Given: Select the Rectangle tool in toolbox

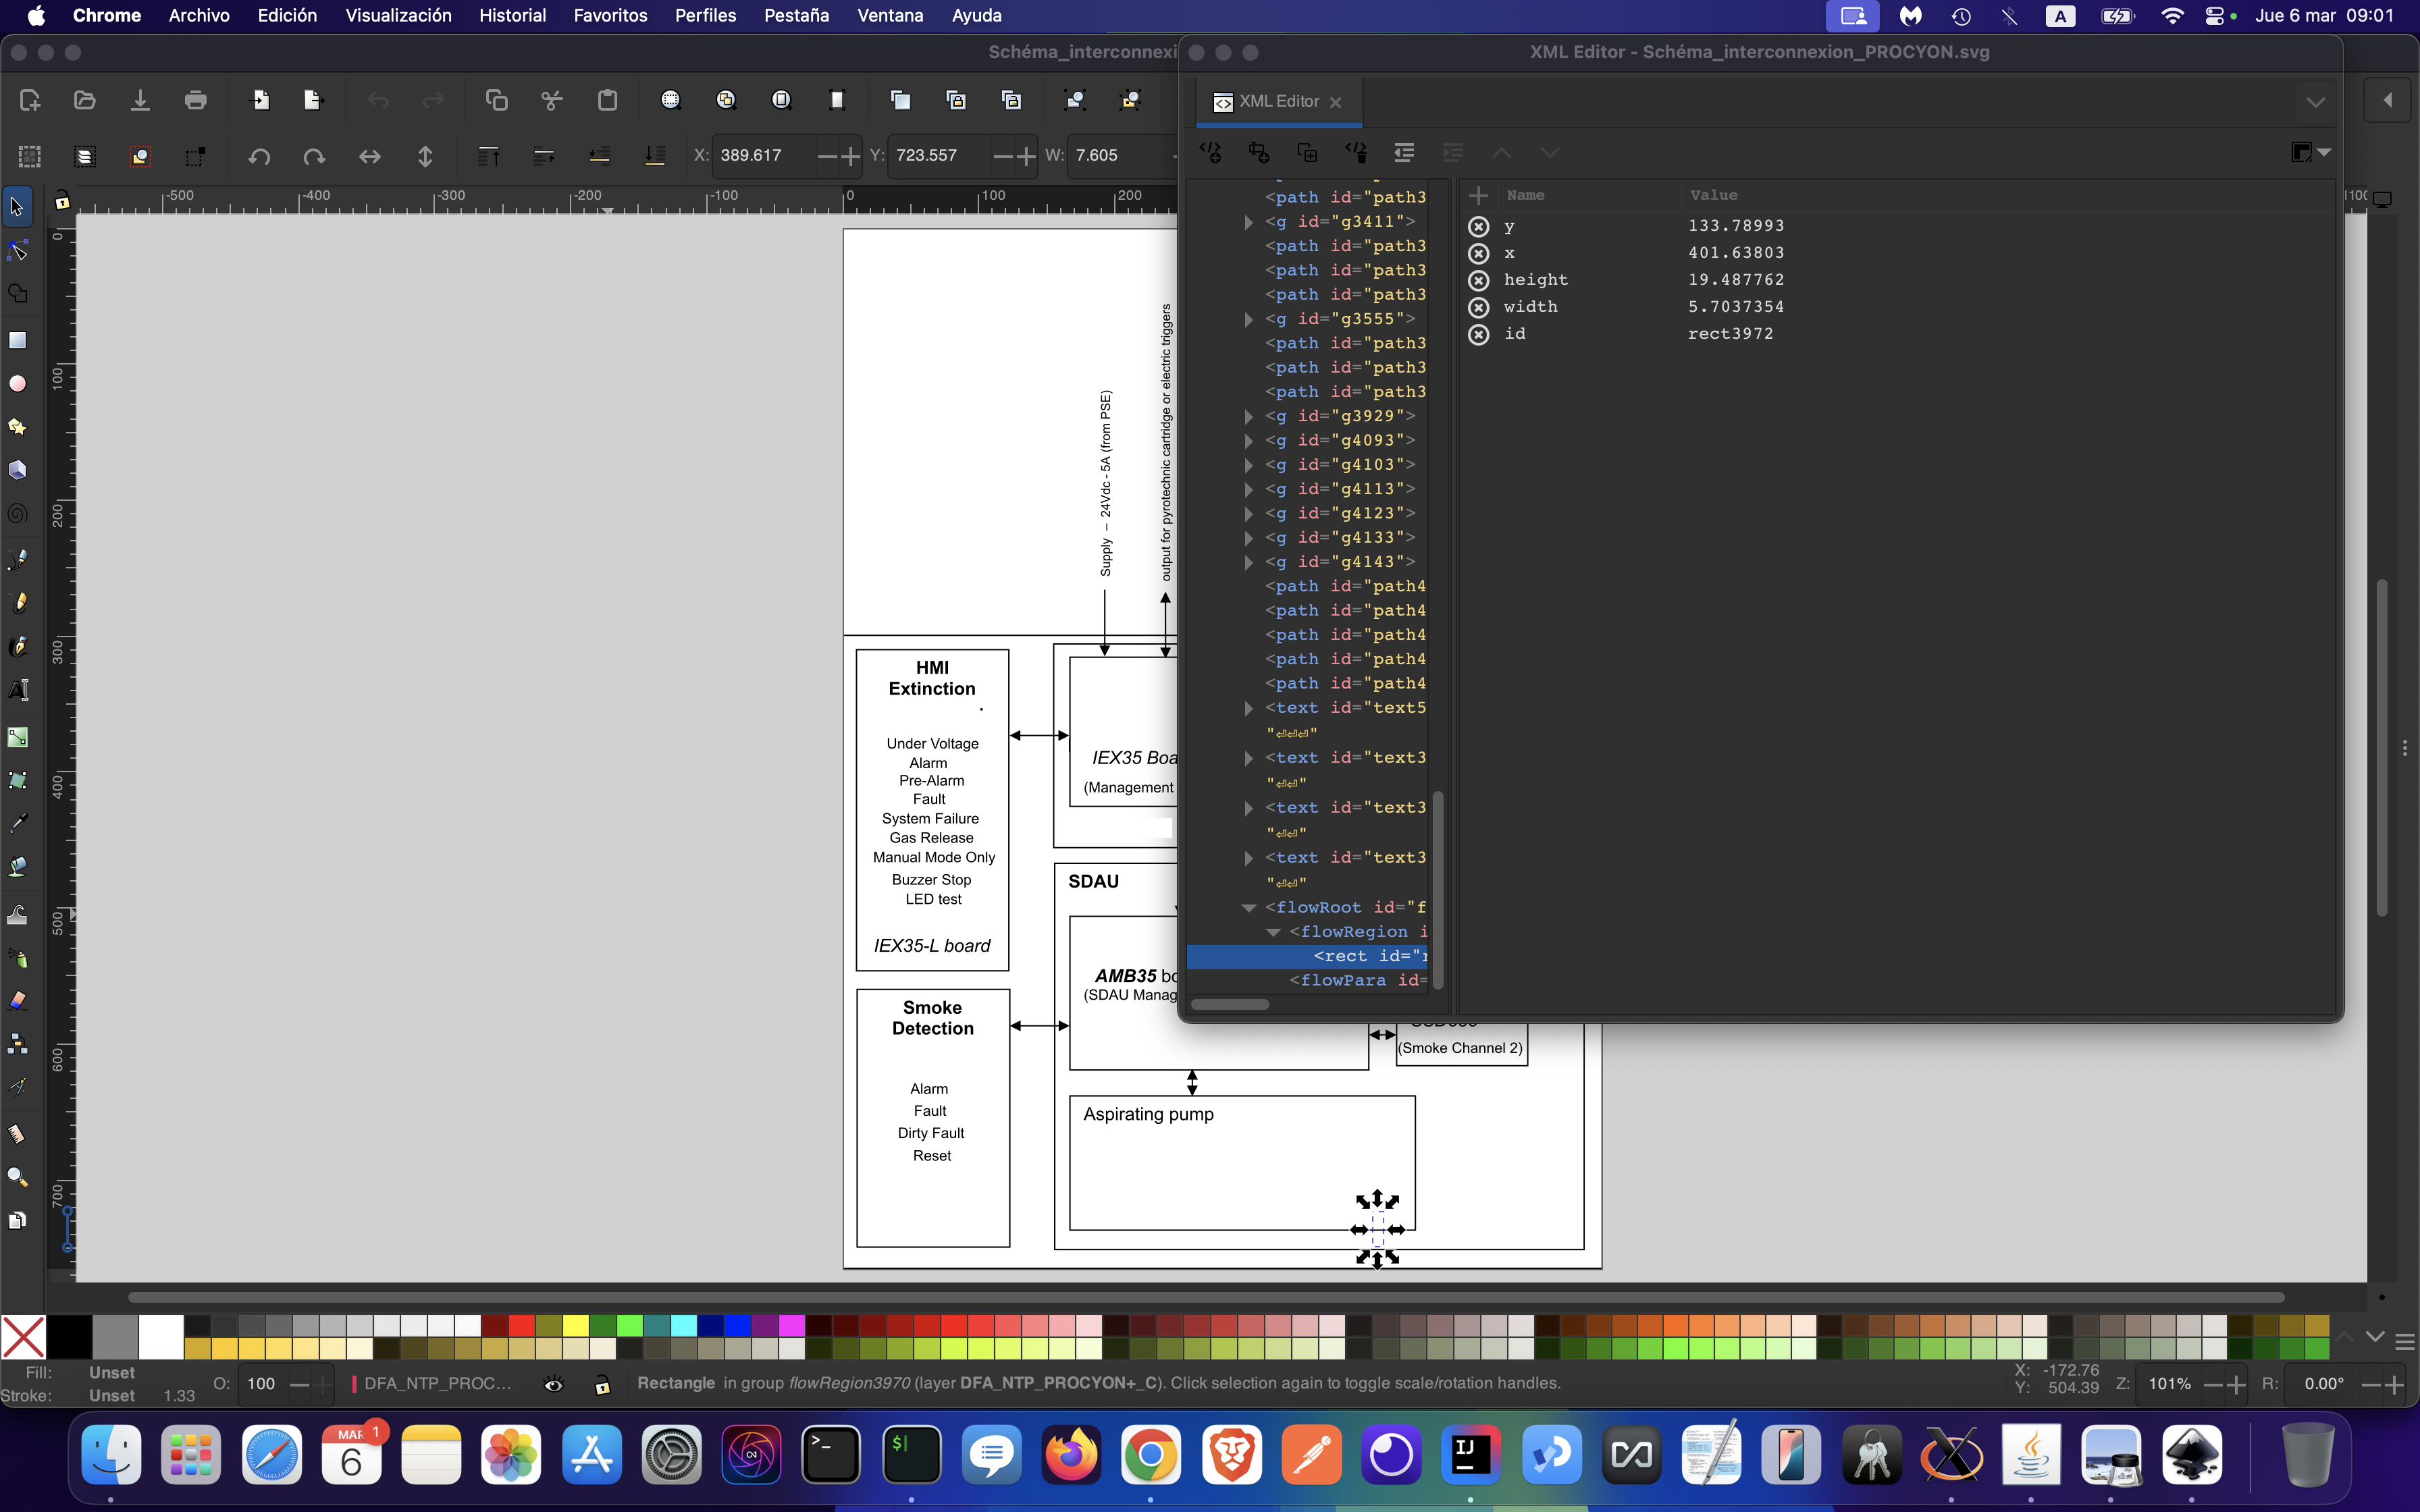Looking at the screenshot, I should (x=17, y=340).
